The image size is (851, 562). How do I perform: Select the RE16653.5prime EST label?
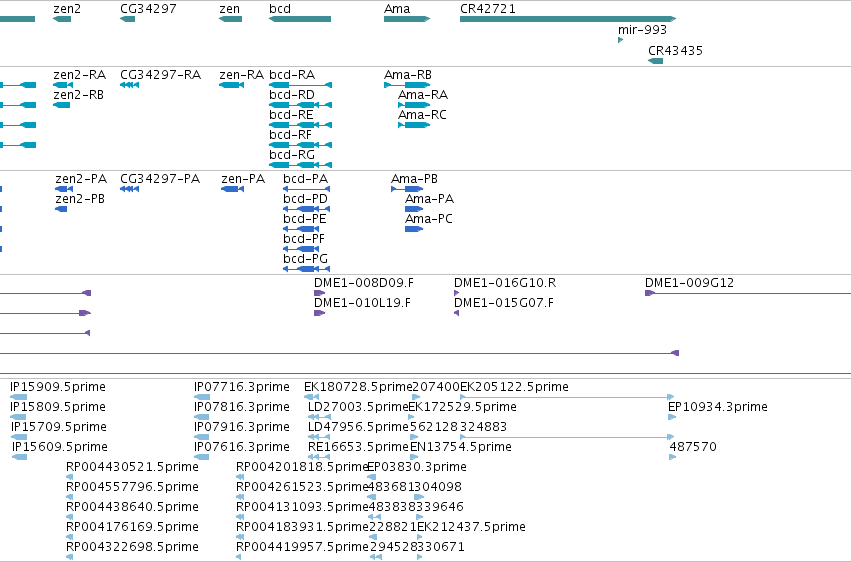pyautogui.click(x=358, y=447)
